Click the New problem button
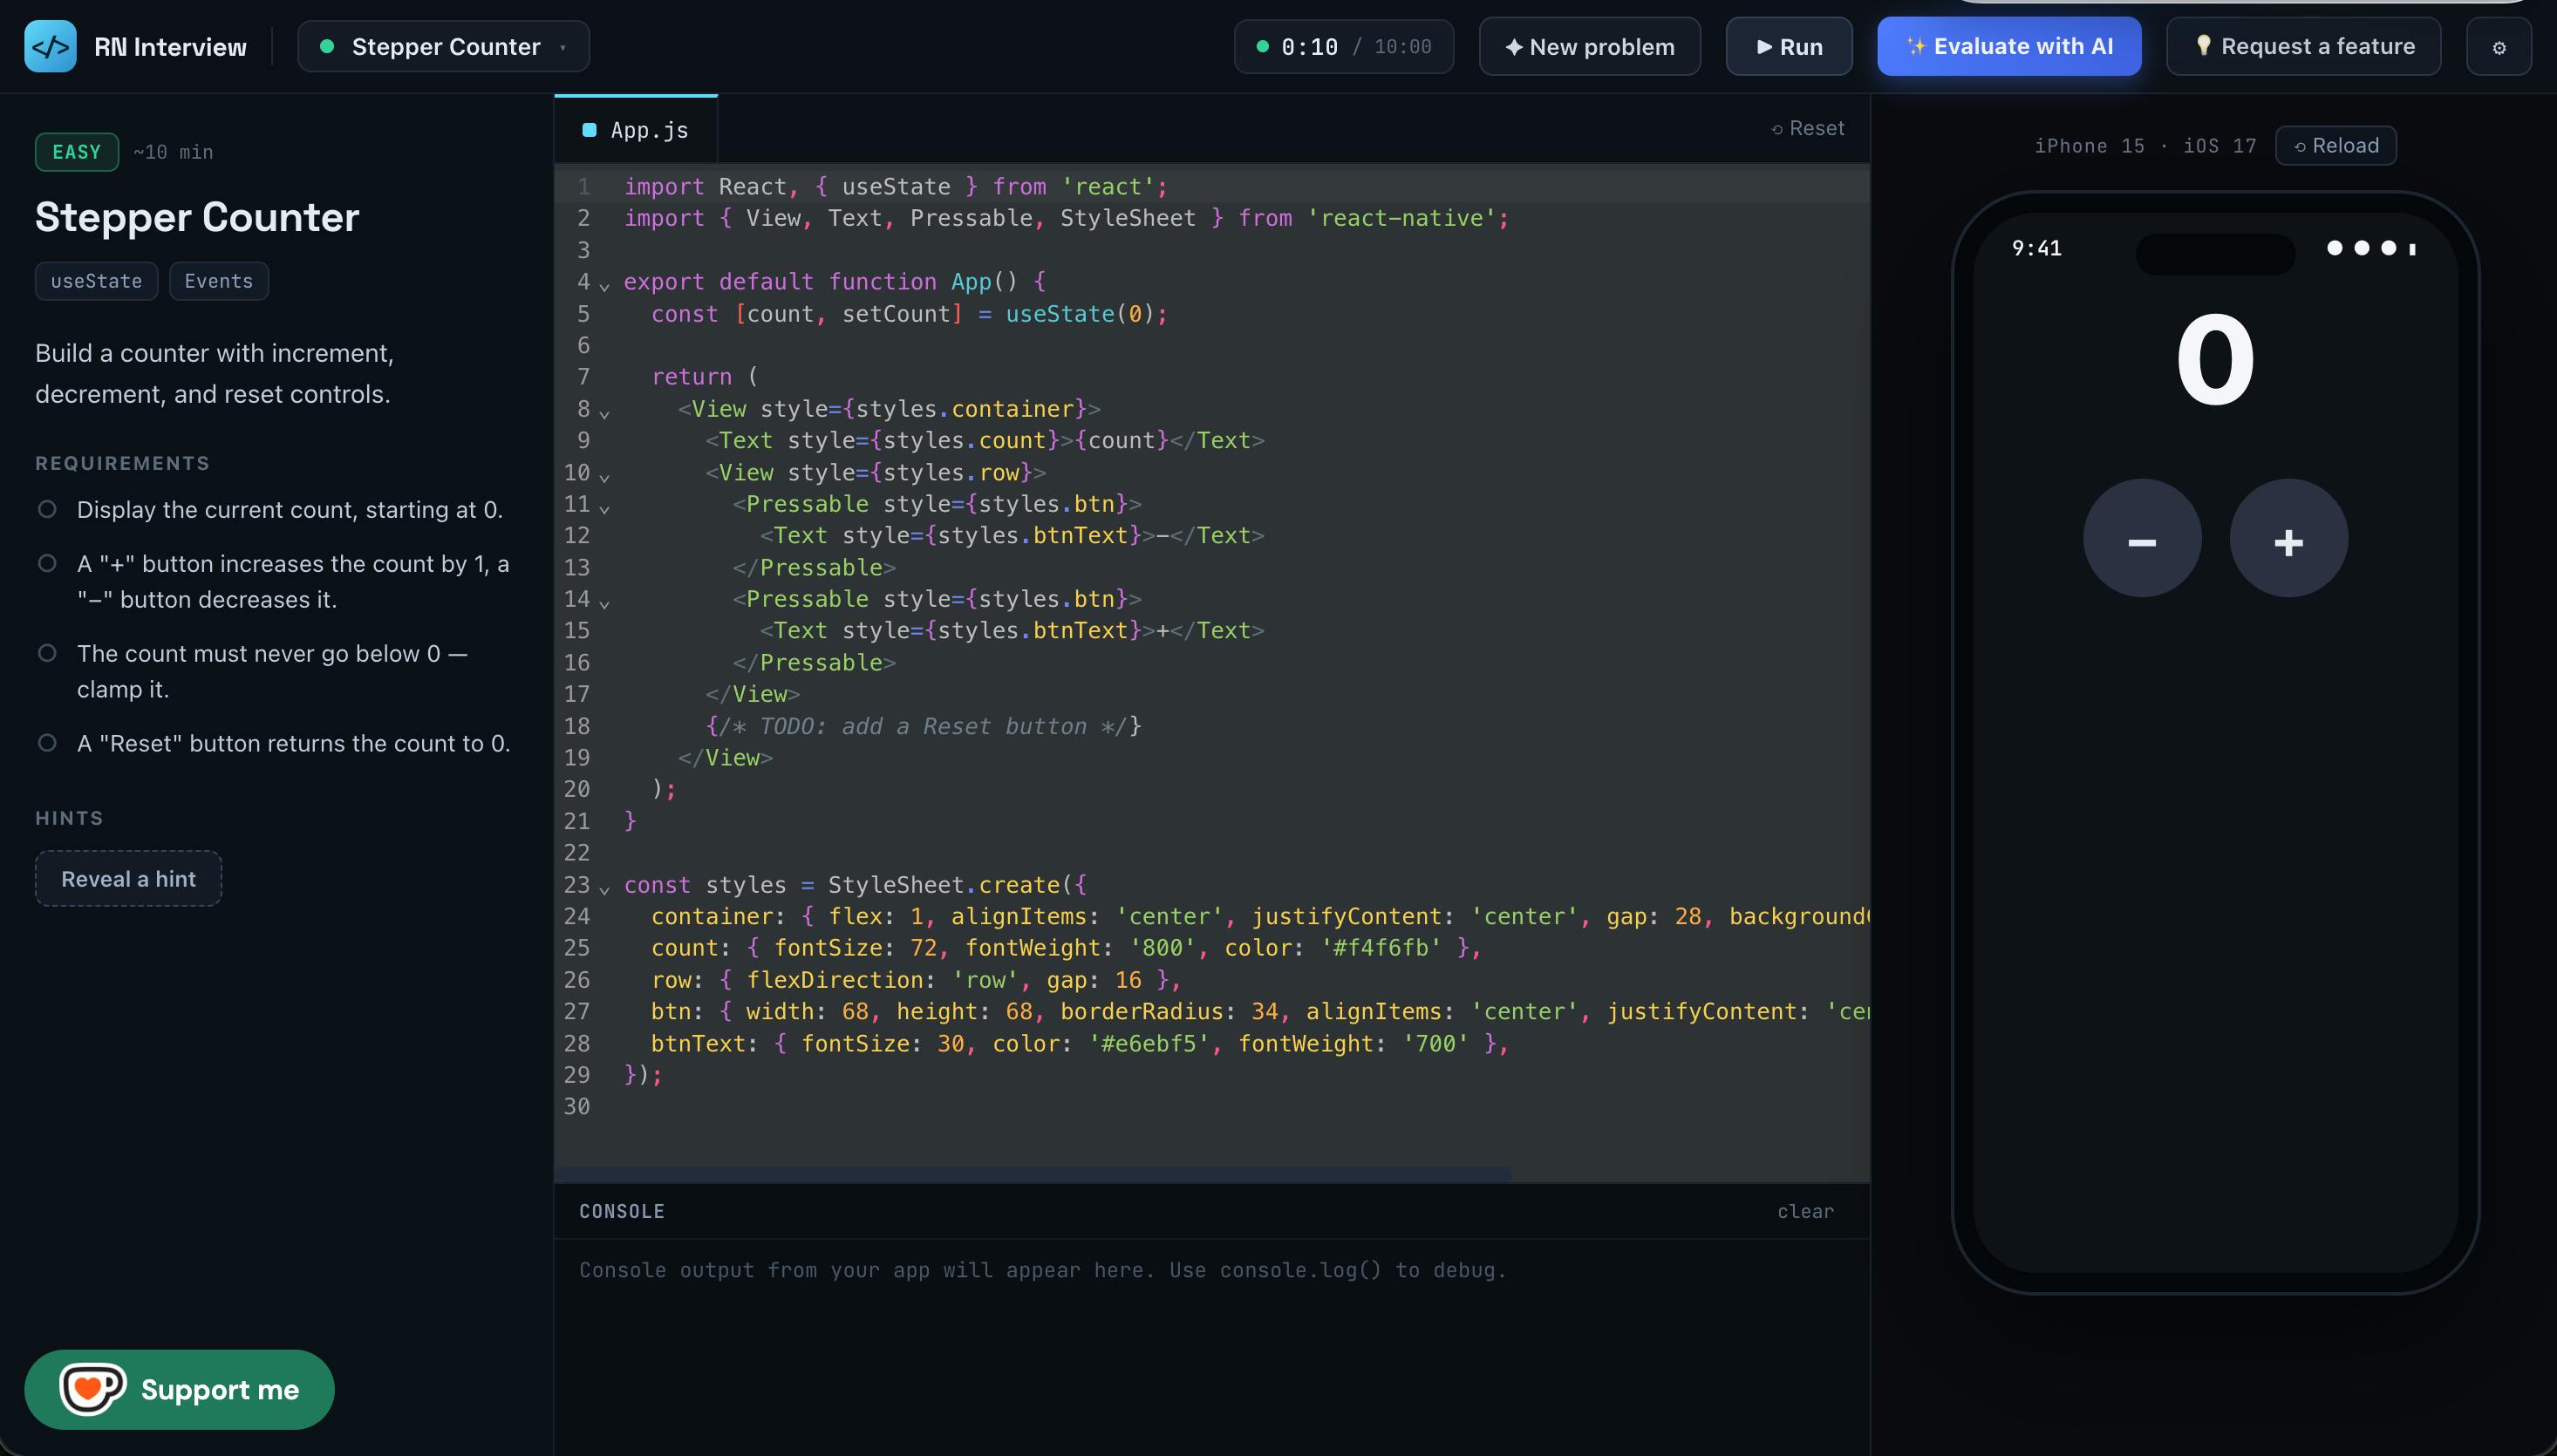 tap(1589, 46)
